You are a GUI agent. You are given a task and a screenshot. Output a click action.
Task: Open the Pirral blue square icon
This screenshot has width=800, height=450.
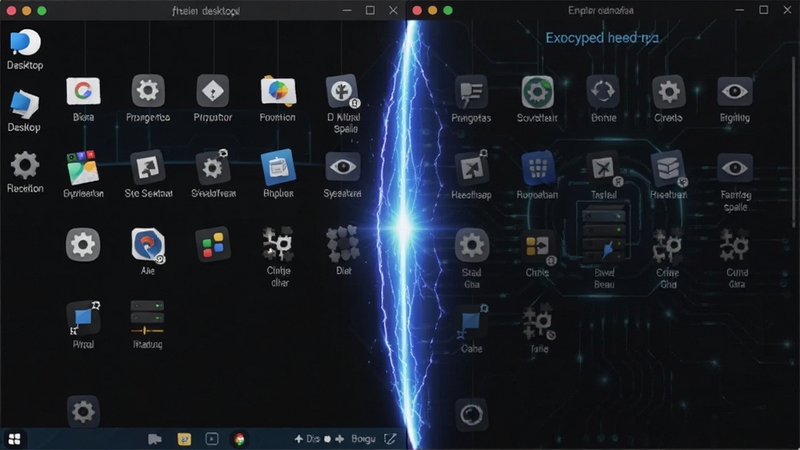pos(83,318)
